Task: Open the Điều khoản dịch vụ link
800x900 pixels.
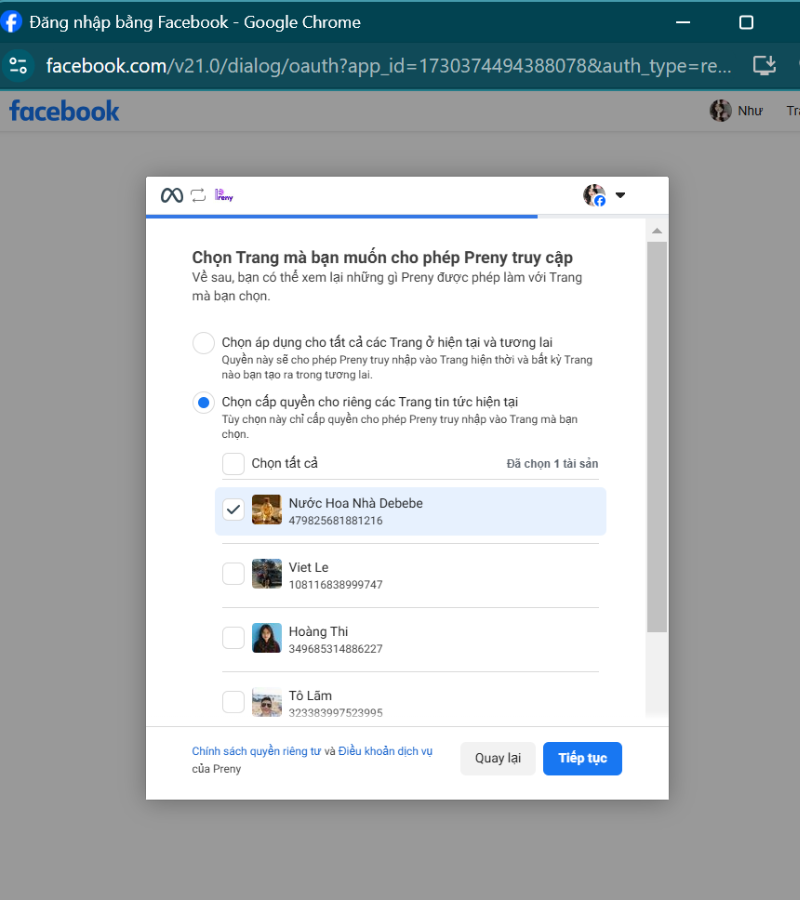Action: (x=385, y=751)
